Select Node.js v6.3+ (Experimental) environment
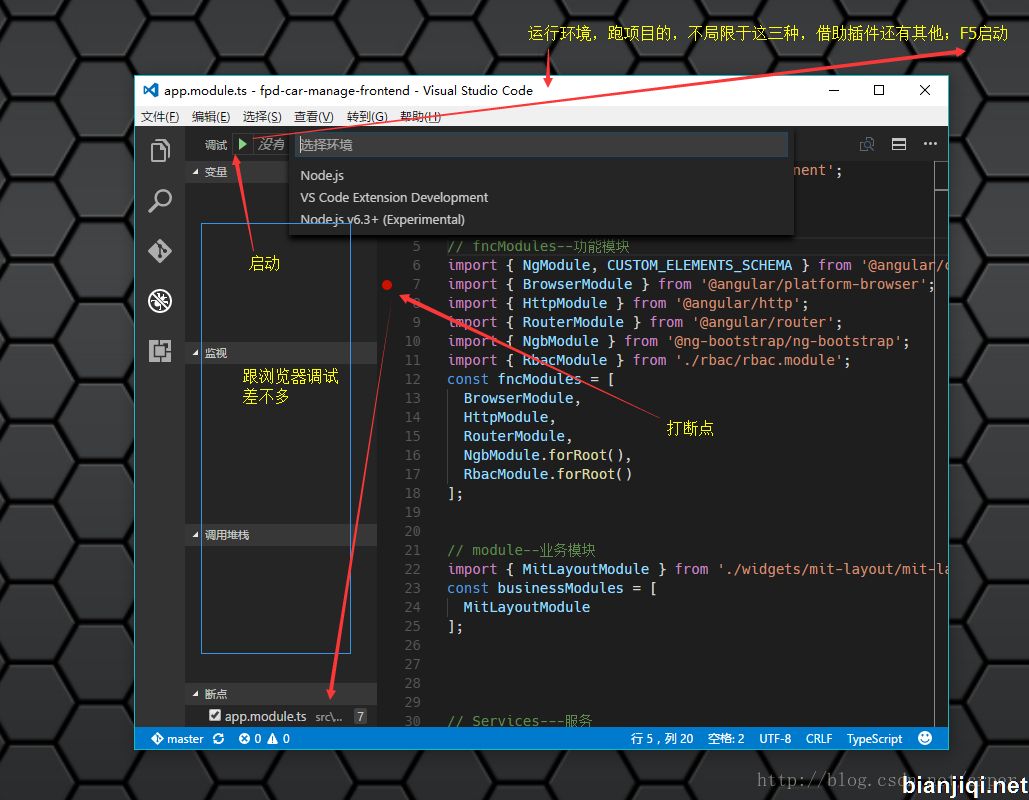This screenshot has height=800, width=1029. (541, 220)
